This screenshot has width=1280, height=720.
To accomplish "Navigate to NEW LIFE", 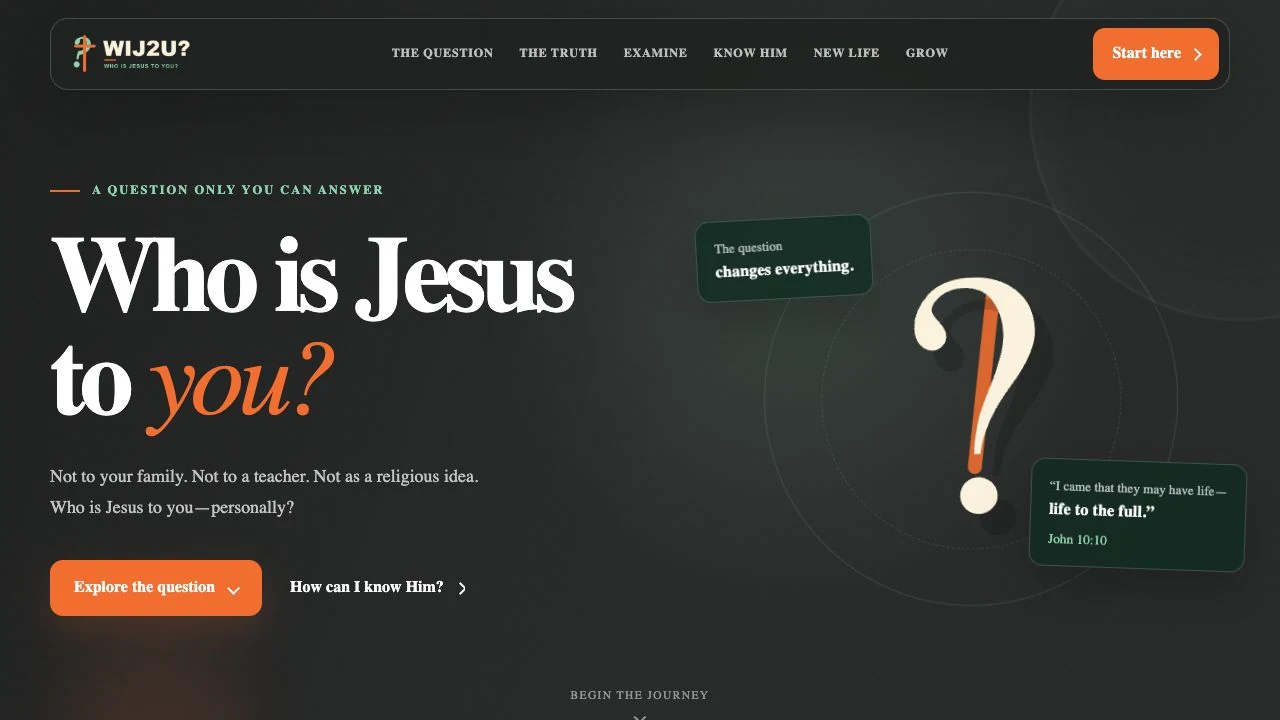I will pos(846,53).
